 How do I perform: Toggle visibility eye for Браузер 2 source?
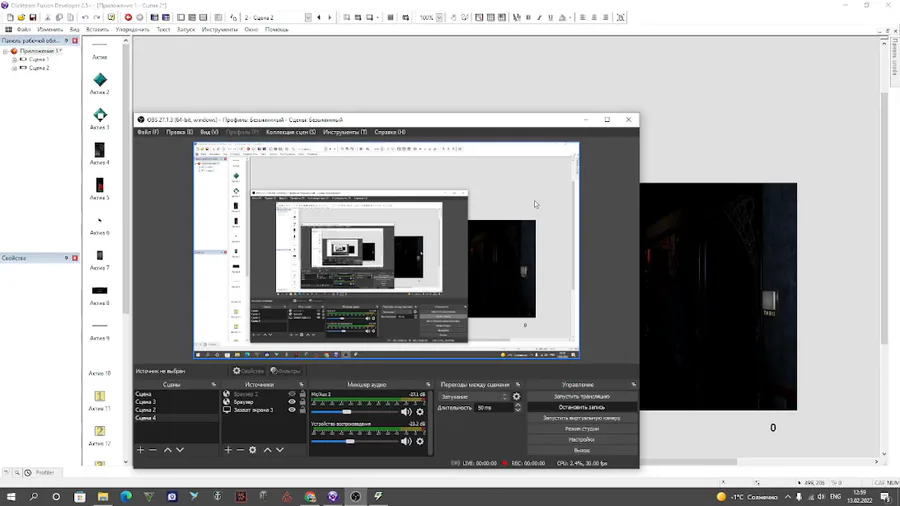click(x=292, y=394)
